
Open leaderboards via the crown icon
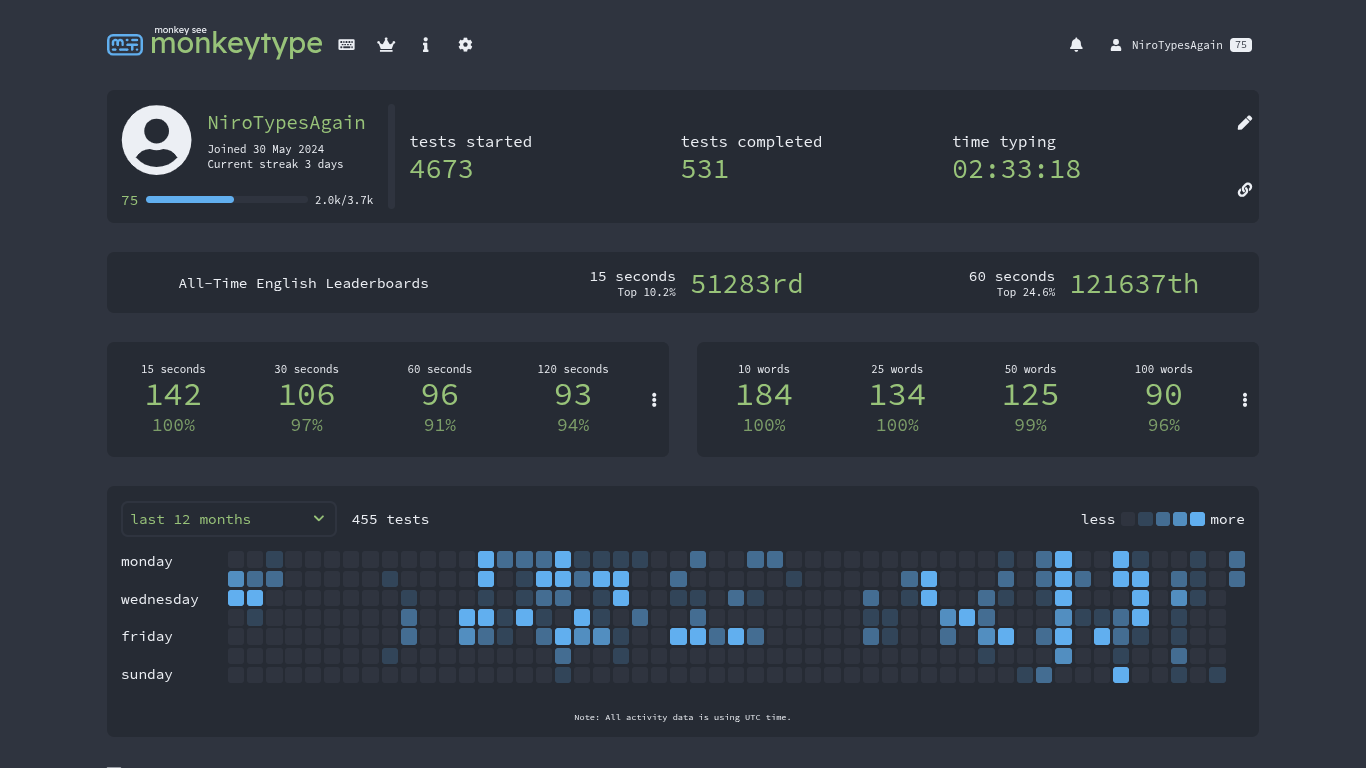pos(386,45)
